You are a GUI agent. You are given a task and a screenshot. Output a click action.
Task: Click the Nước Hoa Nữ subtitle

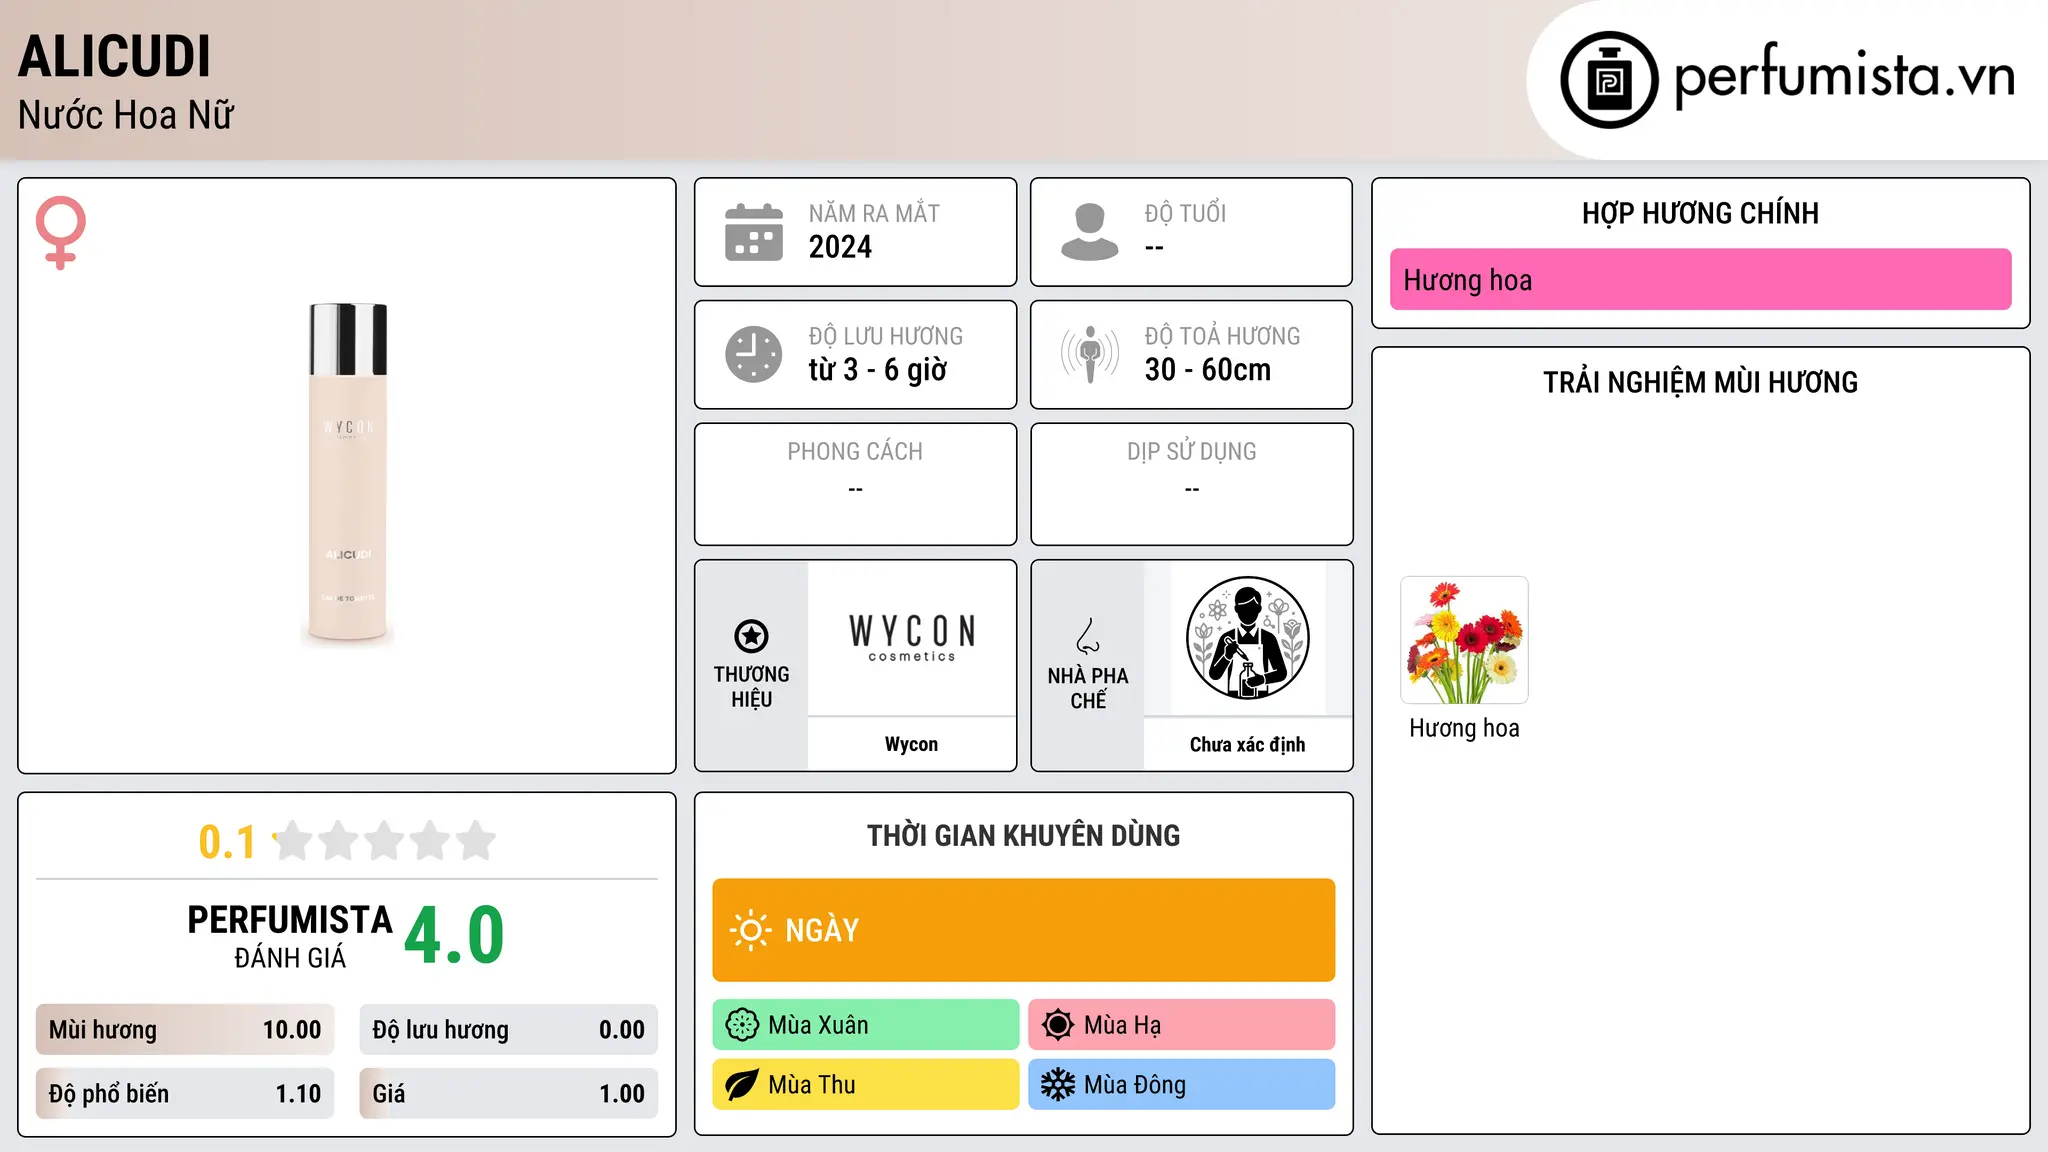[x=126, y=115]
